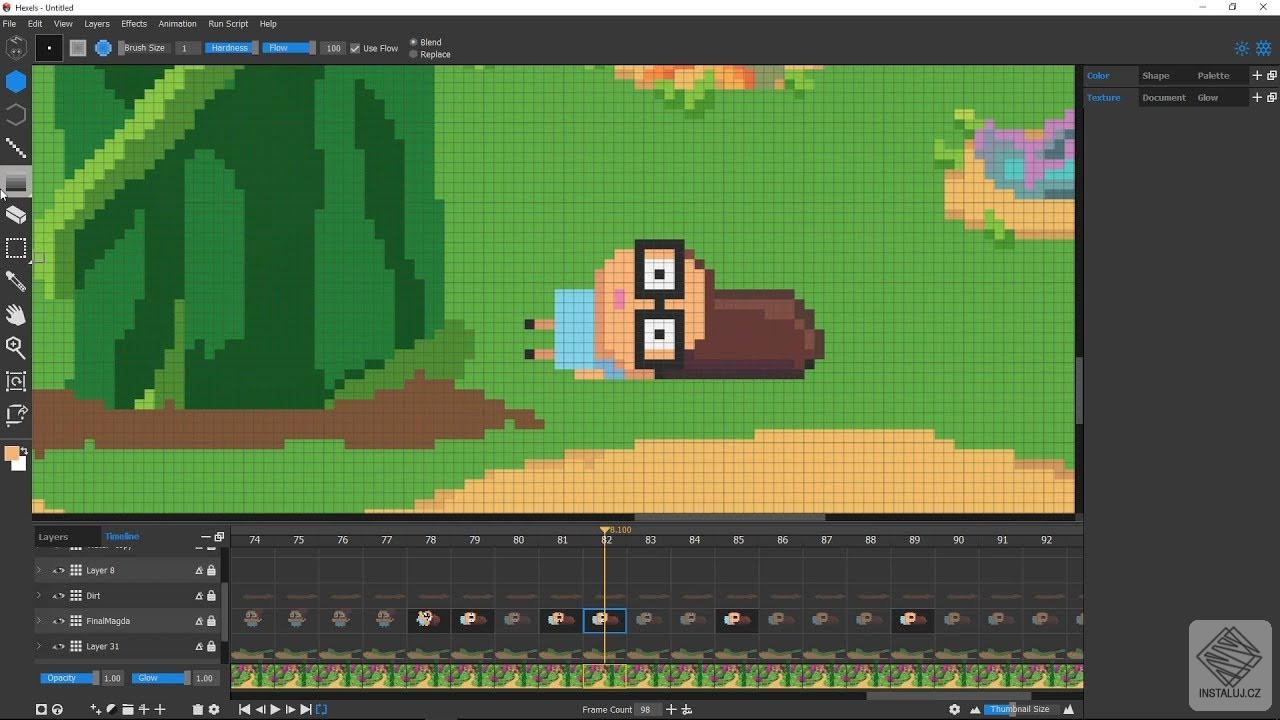Select the rectangular Marquee selection tool

pos(16,248)
